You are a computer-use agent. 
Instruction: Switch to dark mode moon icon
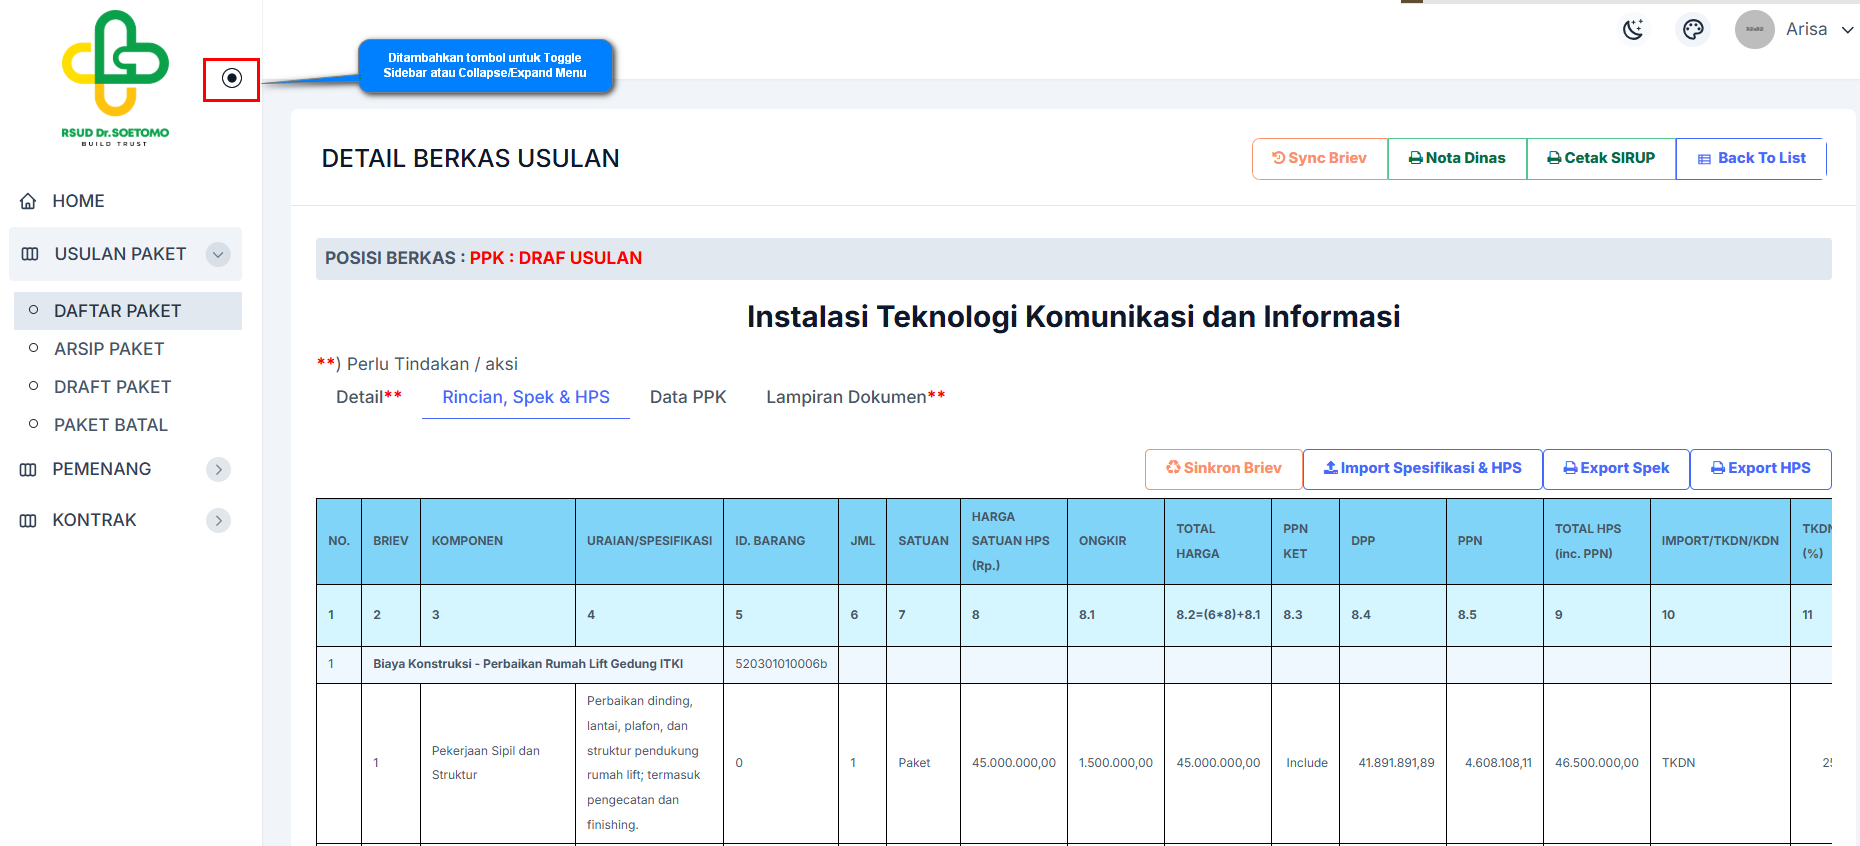point(1633,30)
